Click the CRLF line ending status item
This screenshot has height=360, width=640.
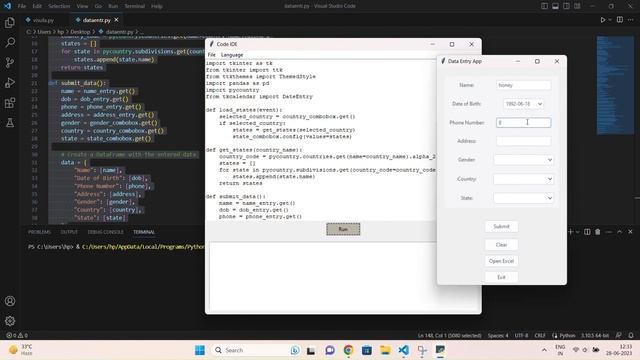(540, 335)
